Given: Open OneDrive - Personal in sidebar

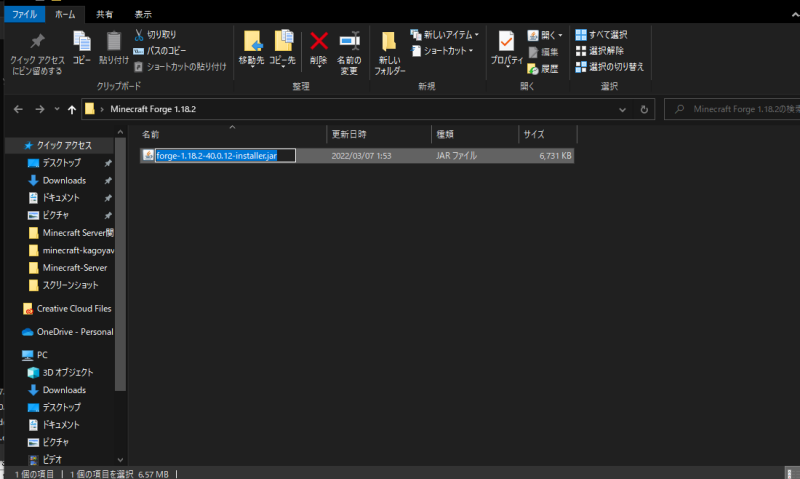Looking at the screenshot, I should pyautogui.click(x=68, y=332).
